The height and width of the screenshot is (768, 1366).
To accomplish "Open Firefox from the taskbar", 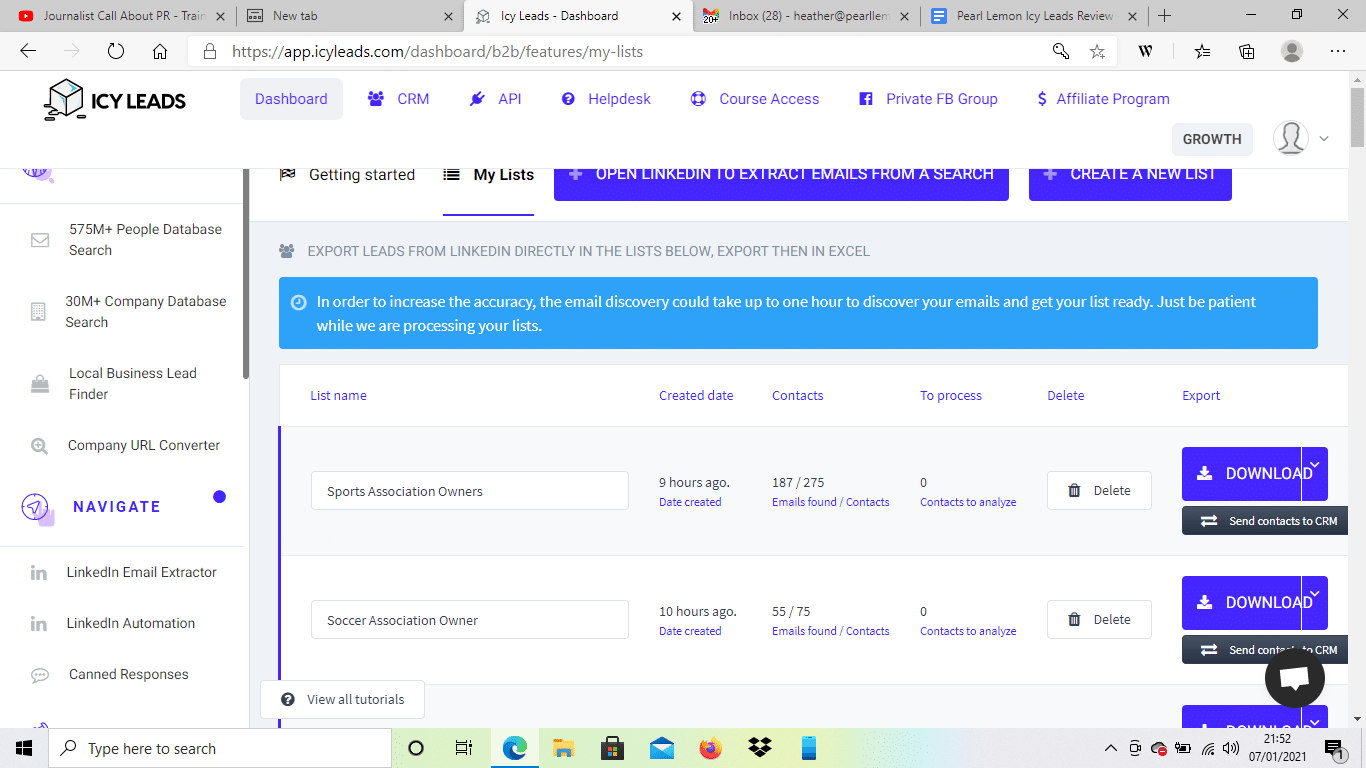I will [711, 748].
